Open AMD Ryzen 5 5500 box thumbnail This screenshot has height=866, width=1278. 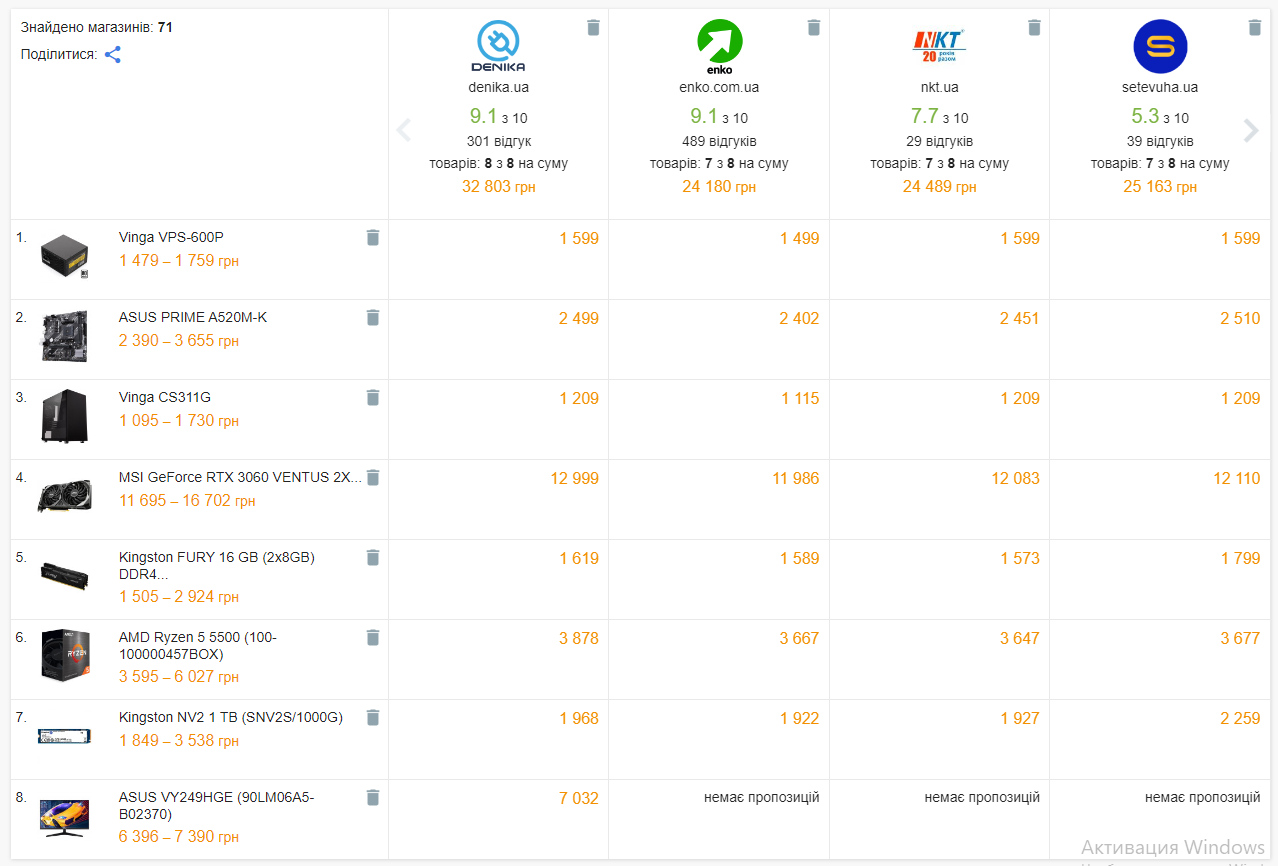click(x=65, y=656)
